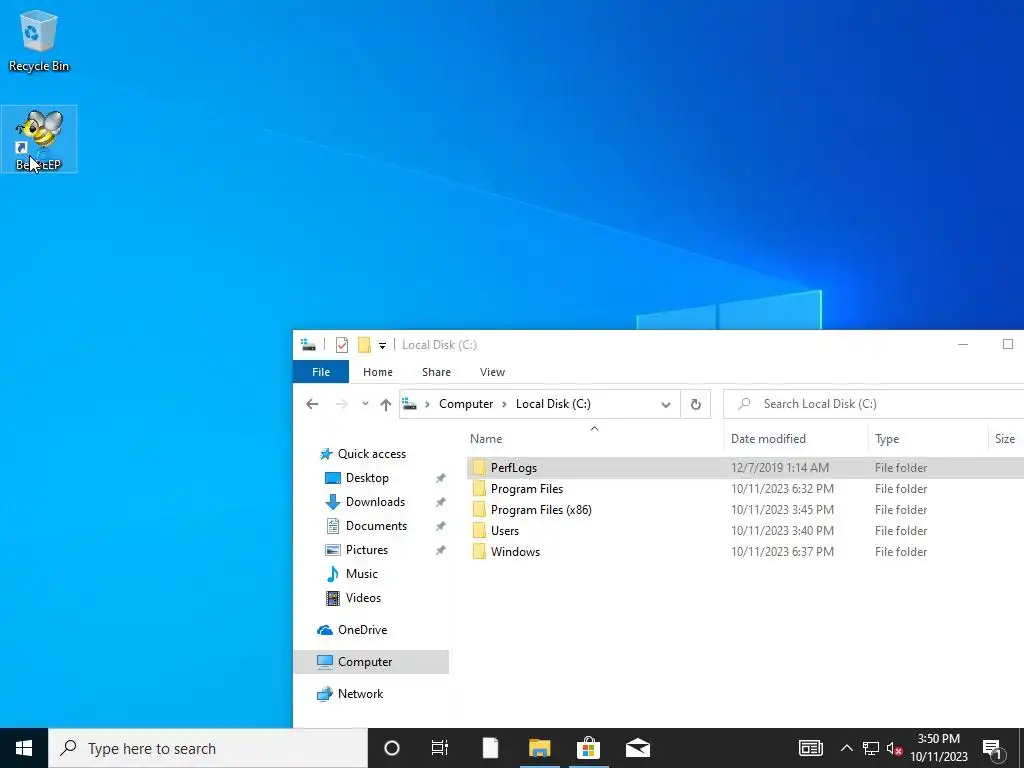Expand chevron between Computer and Local Disk
1024x768 pixels.
[x=504, y=404]
